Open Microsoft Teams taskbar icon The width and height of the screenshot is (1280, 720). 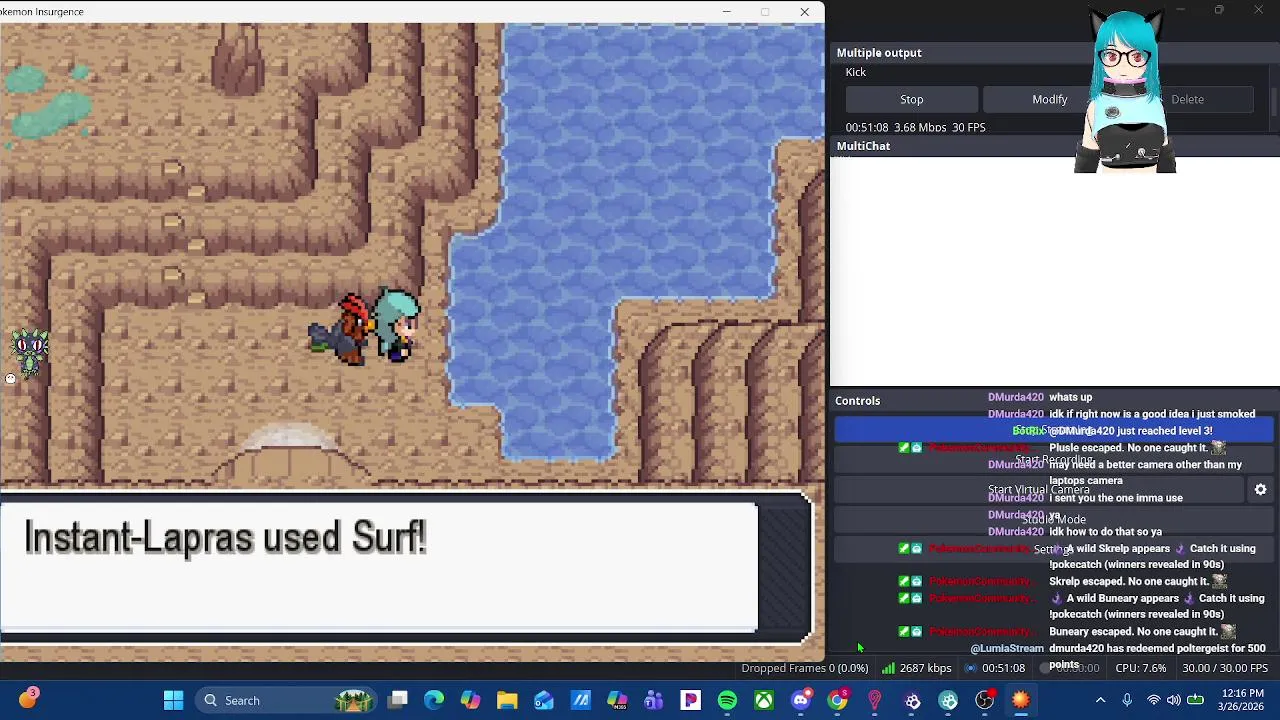tap(654, 700)
